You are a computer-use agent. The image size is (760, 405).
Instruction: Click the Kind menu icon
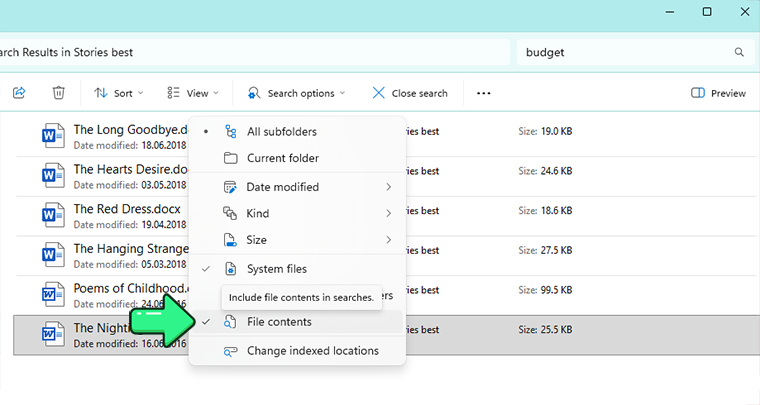click(230, 213)
